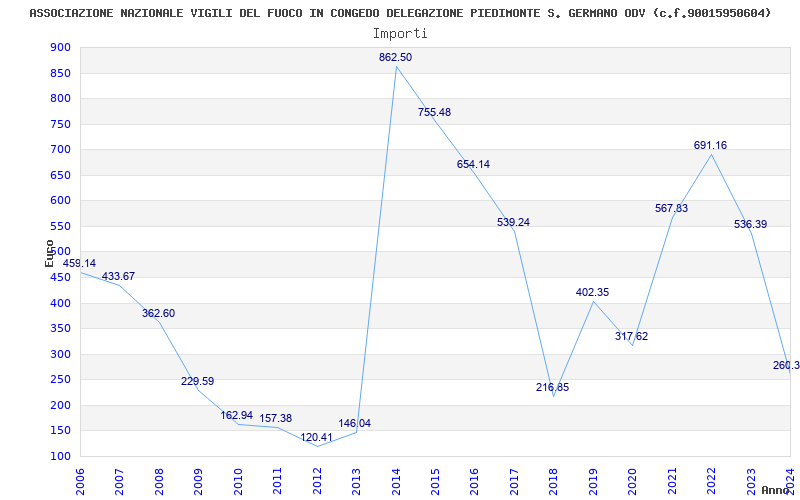Click the 459.14 data label
This screenshot has height=500, width=800.
[79, 263]
